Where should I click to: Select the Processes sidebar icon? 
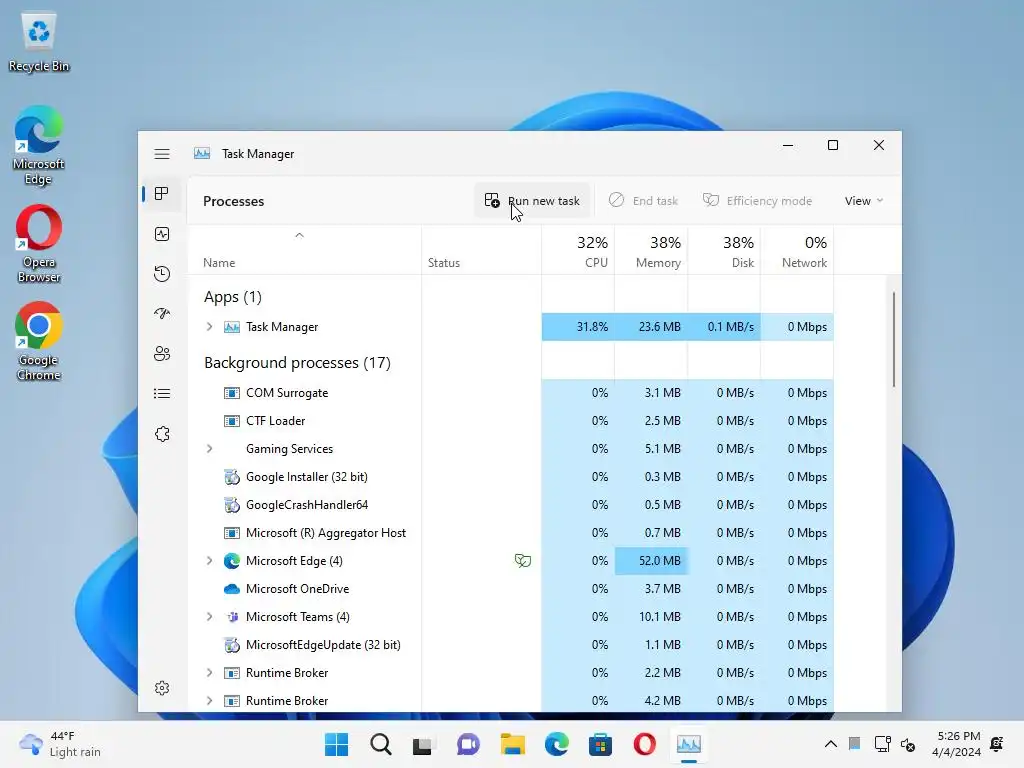[x=162, y=193]
